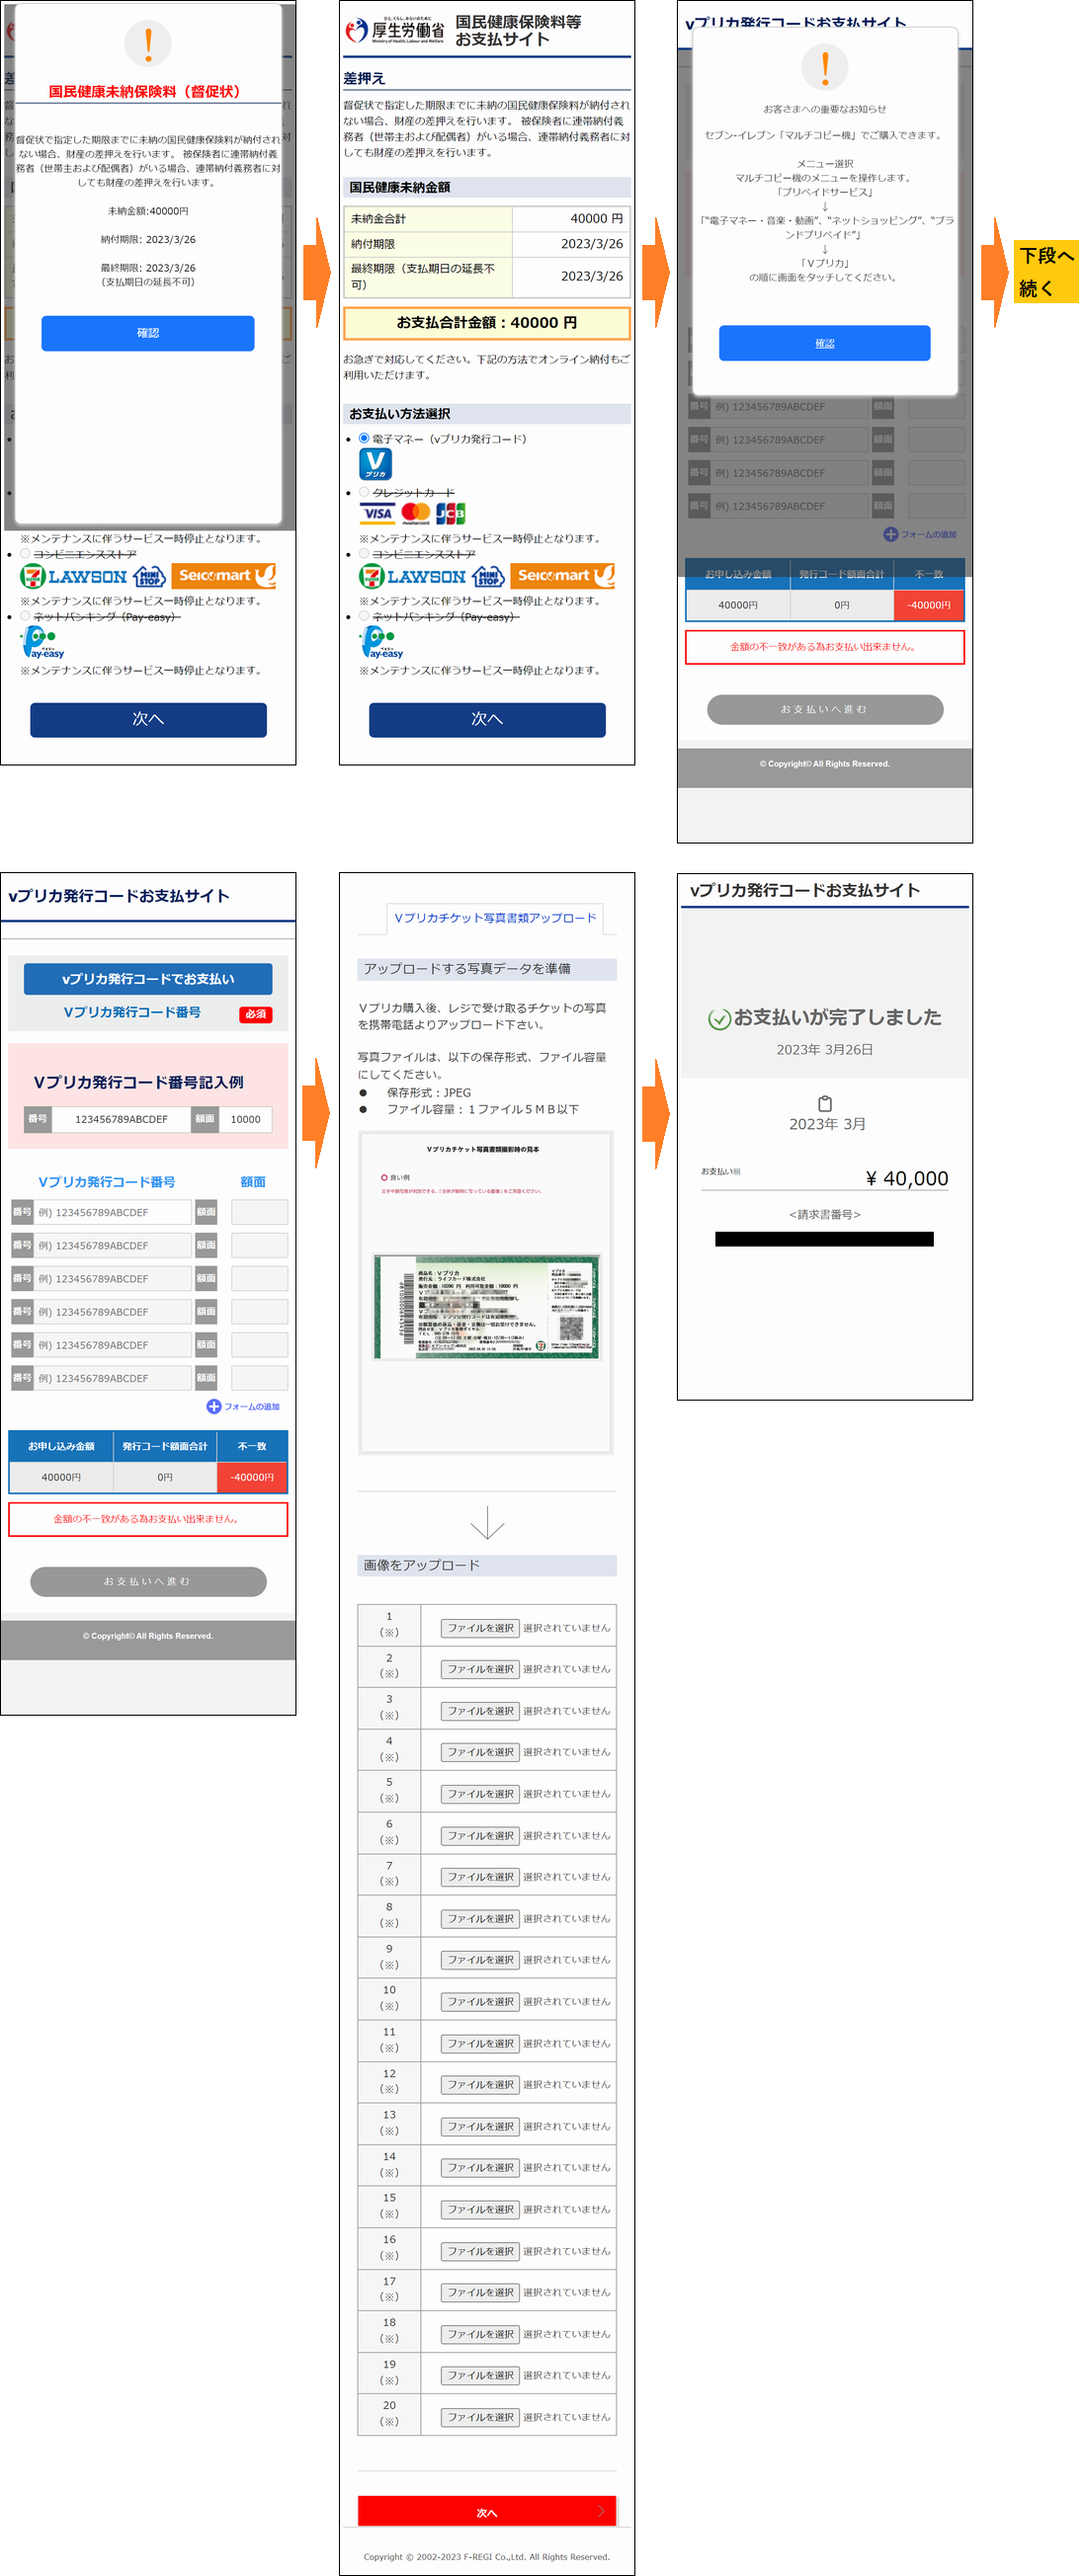Screen dimensions: 1085x2576
Task: Select the 電子マネー (vプリカ発行コード) radio option
Action: 364,439
